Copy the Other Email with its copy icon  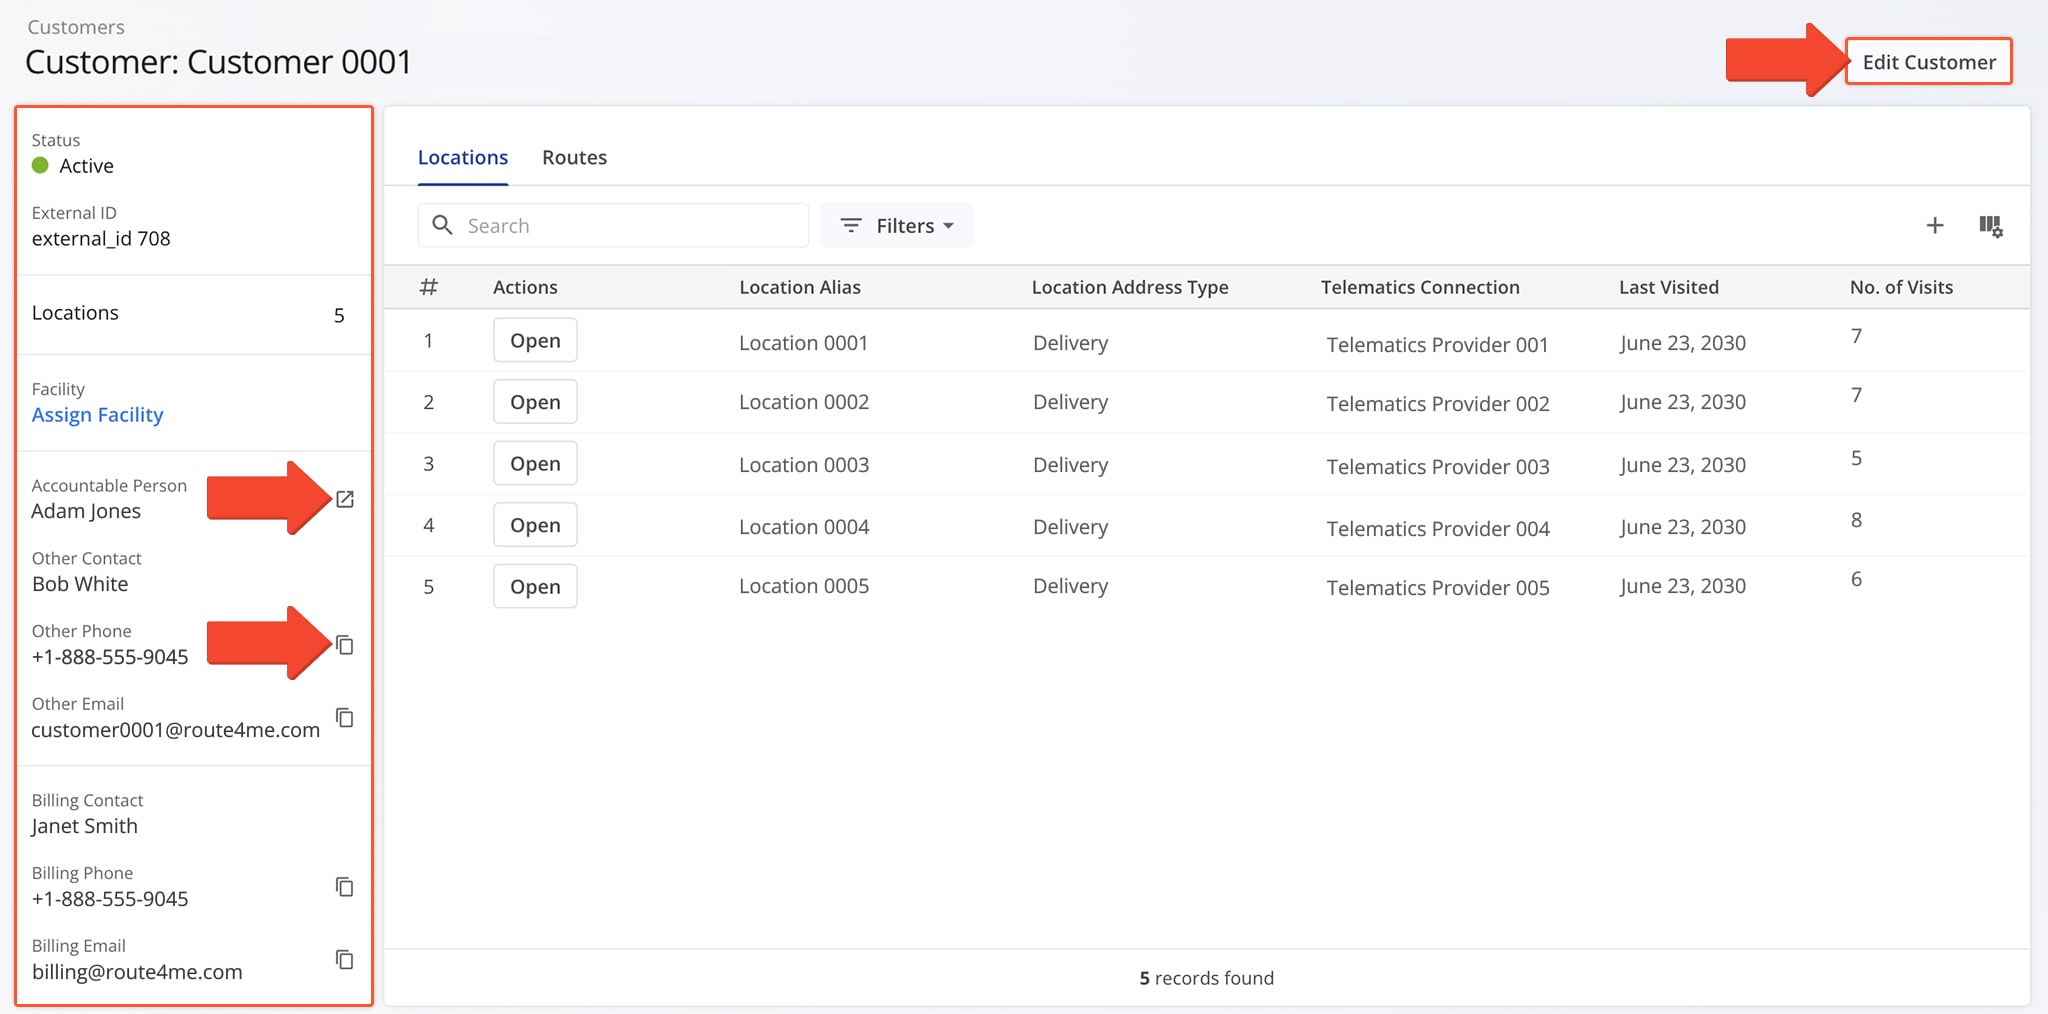click(x=345, y=717)
